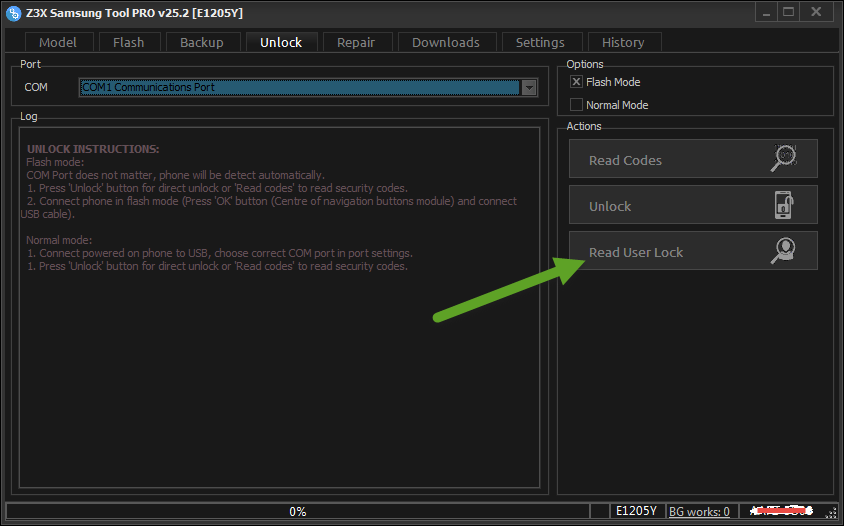
Task: Click the Read User Lock label
Action: 636,253
